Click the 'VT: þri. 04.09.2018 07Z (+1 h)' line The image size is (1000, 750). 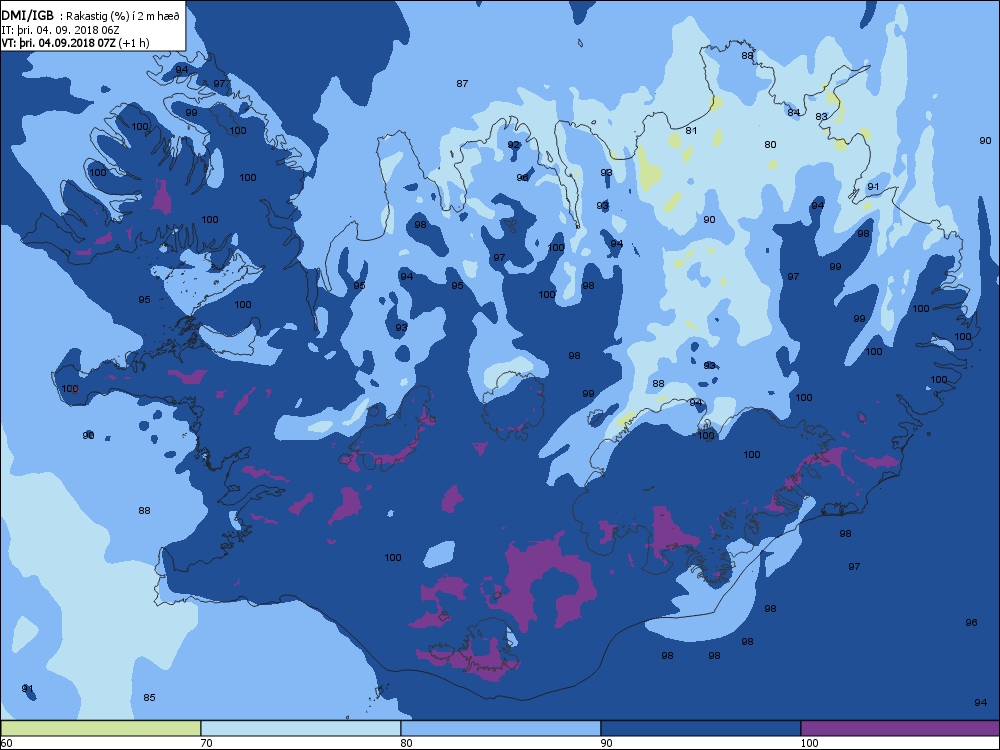point(75,43)
